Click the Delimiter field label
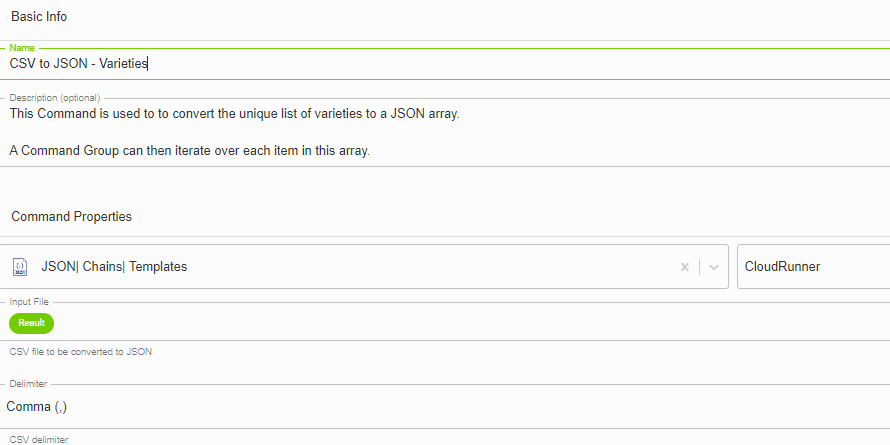This screenshot has width=890, height=445. tap(28, 384)
